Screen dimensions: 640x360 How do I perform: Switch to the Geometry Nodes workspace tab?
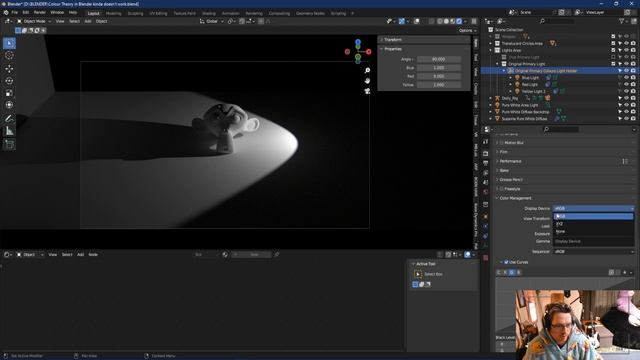(x=310, y=13)
